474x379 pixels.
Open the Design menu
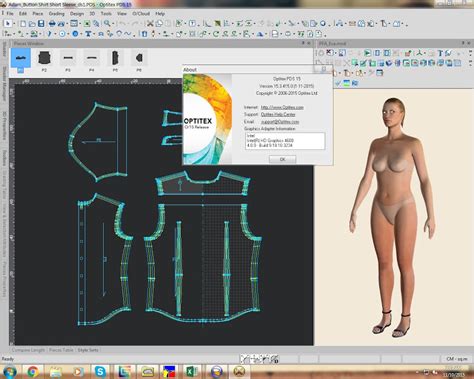point(77,13)
